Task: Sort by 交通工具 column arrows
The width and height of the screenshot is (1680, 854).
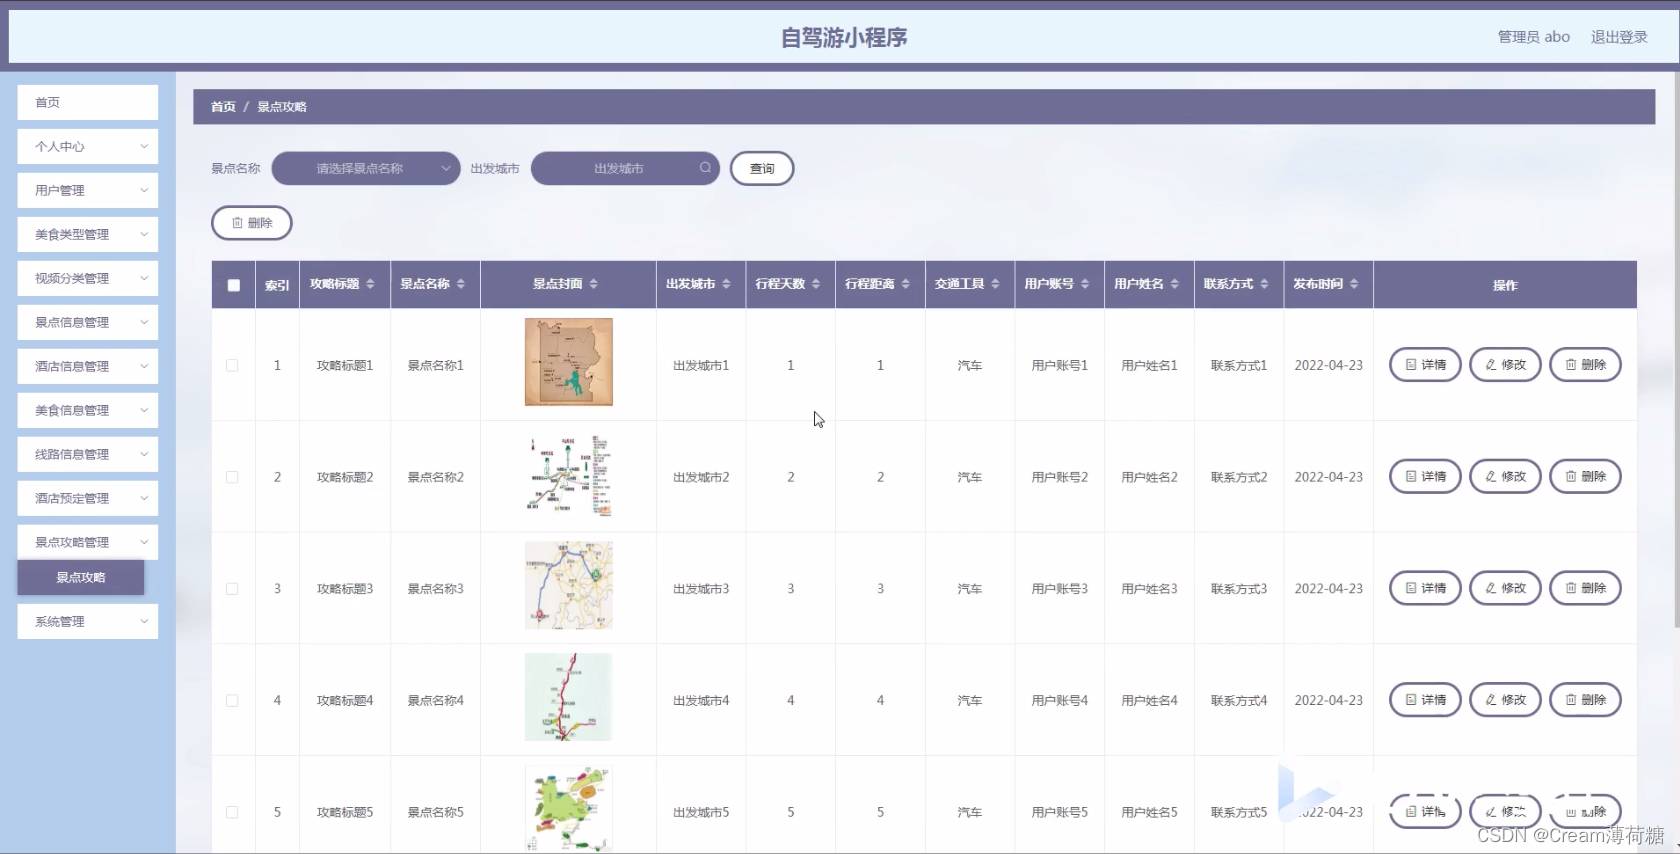Action: [995, 284]
